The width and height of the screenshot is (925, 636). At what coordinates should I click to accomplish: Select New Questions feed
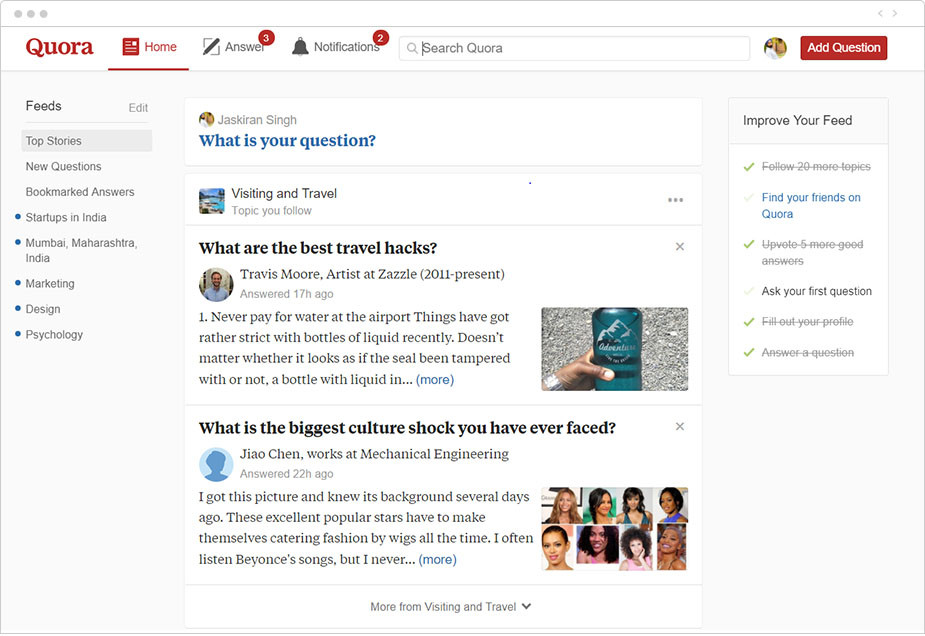click(x=64, y=167)
